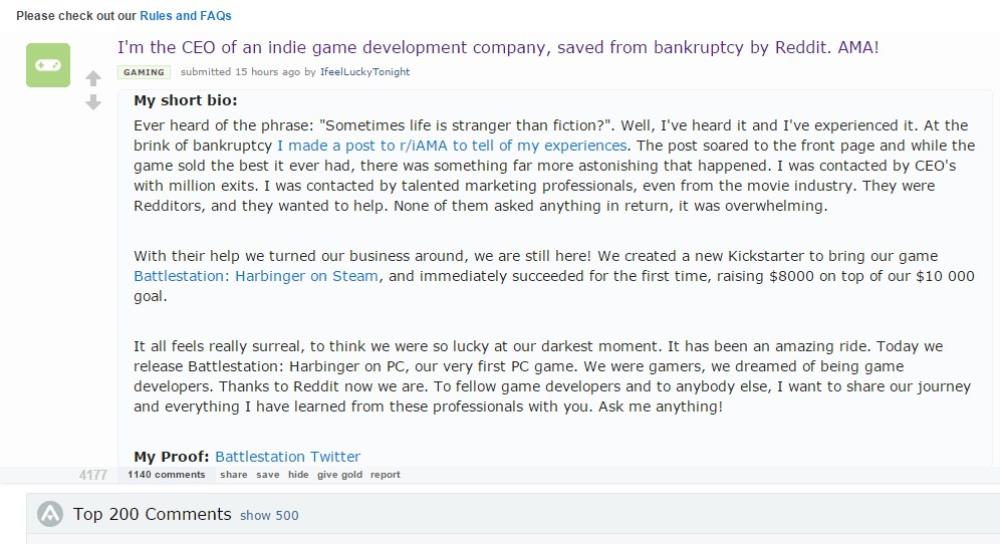Image resolution: width=1000 pixels, height=544 pixels.
Task: Visit IfeelLuckyTonight's user profile
Action: 365,72
